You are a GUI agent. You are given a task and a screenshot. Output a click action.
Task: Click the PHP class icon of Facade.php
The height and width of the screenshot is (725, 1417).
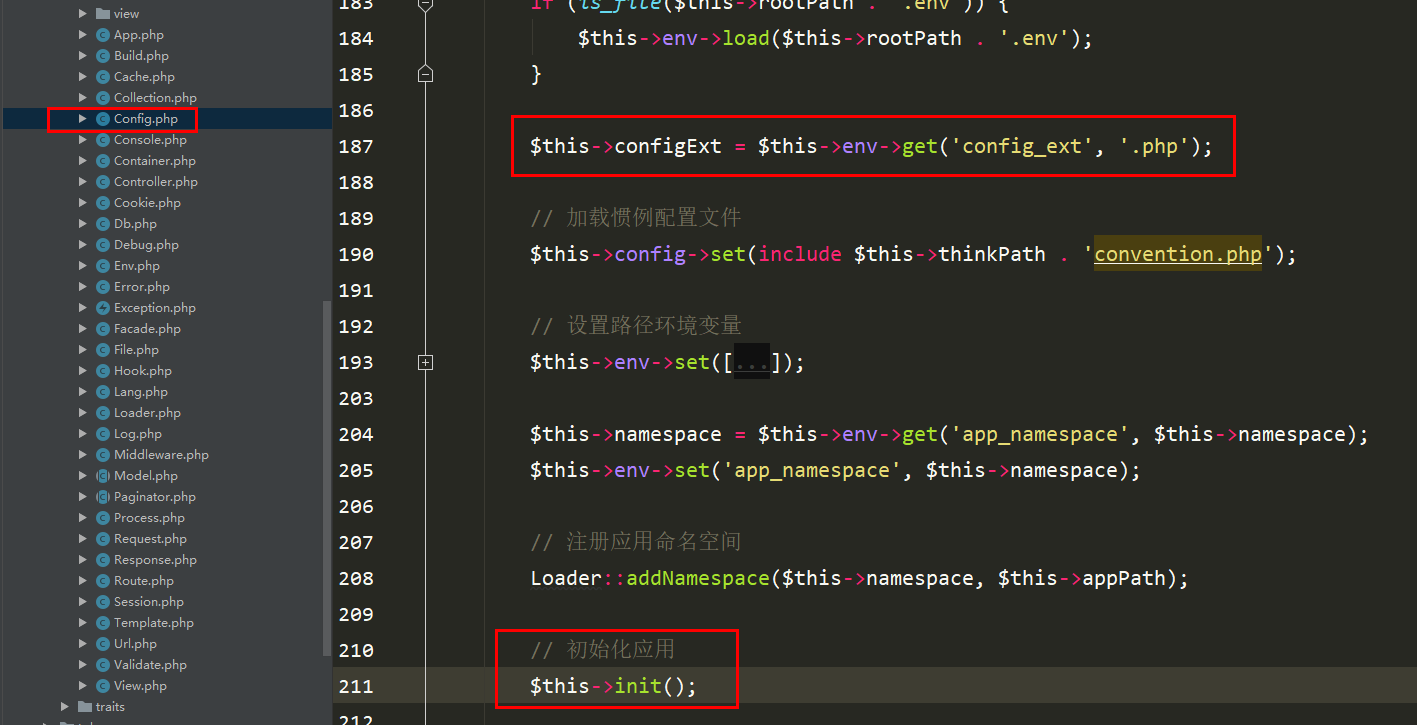click(103, 329)
